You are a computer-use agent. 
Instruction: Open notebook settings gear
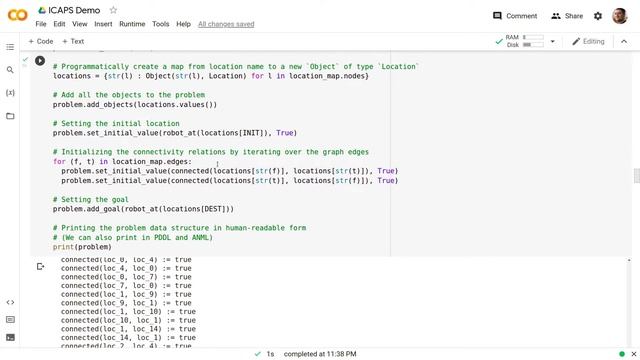[598, 16]
